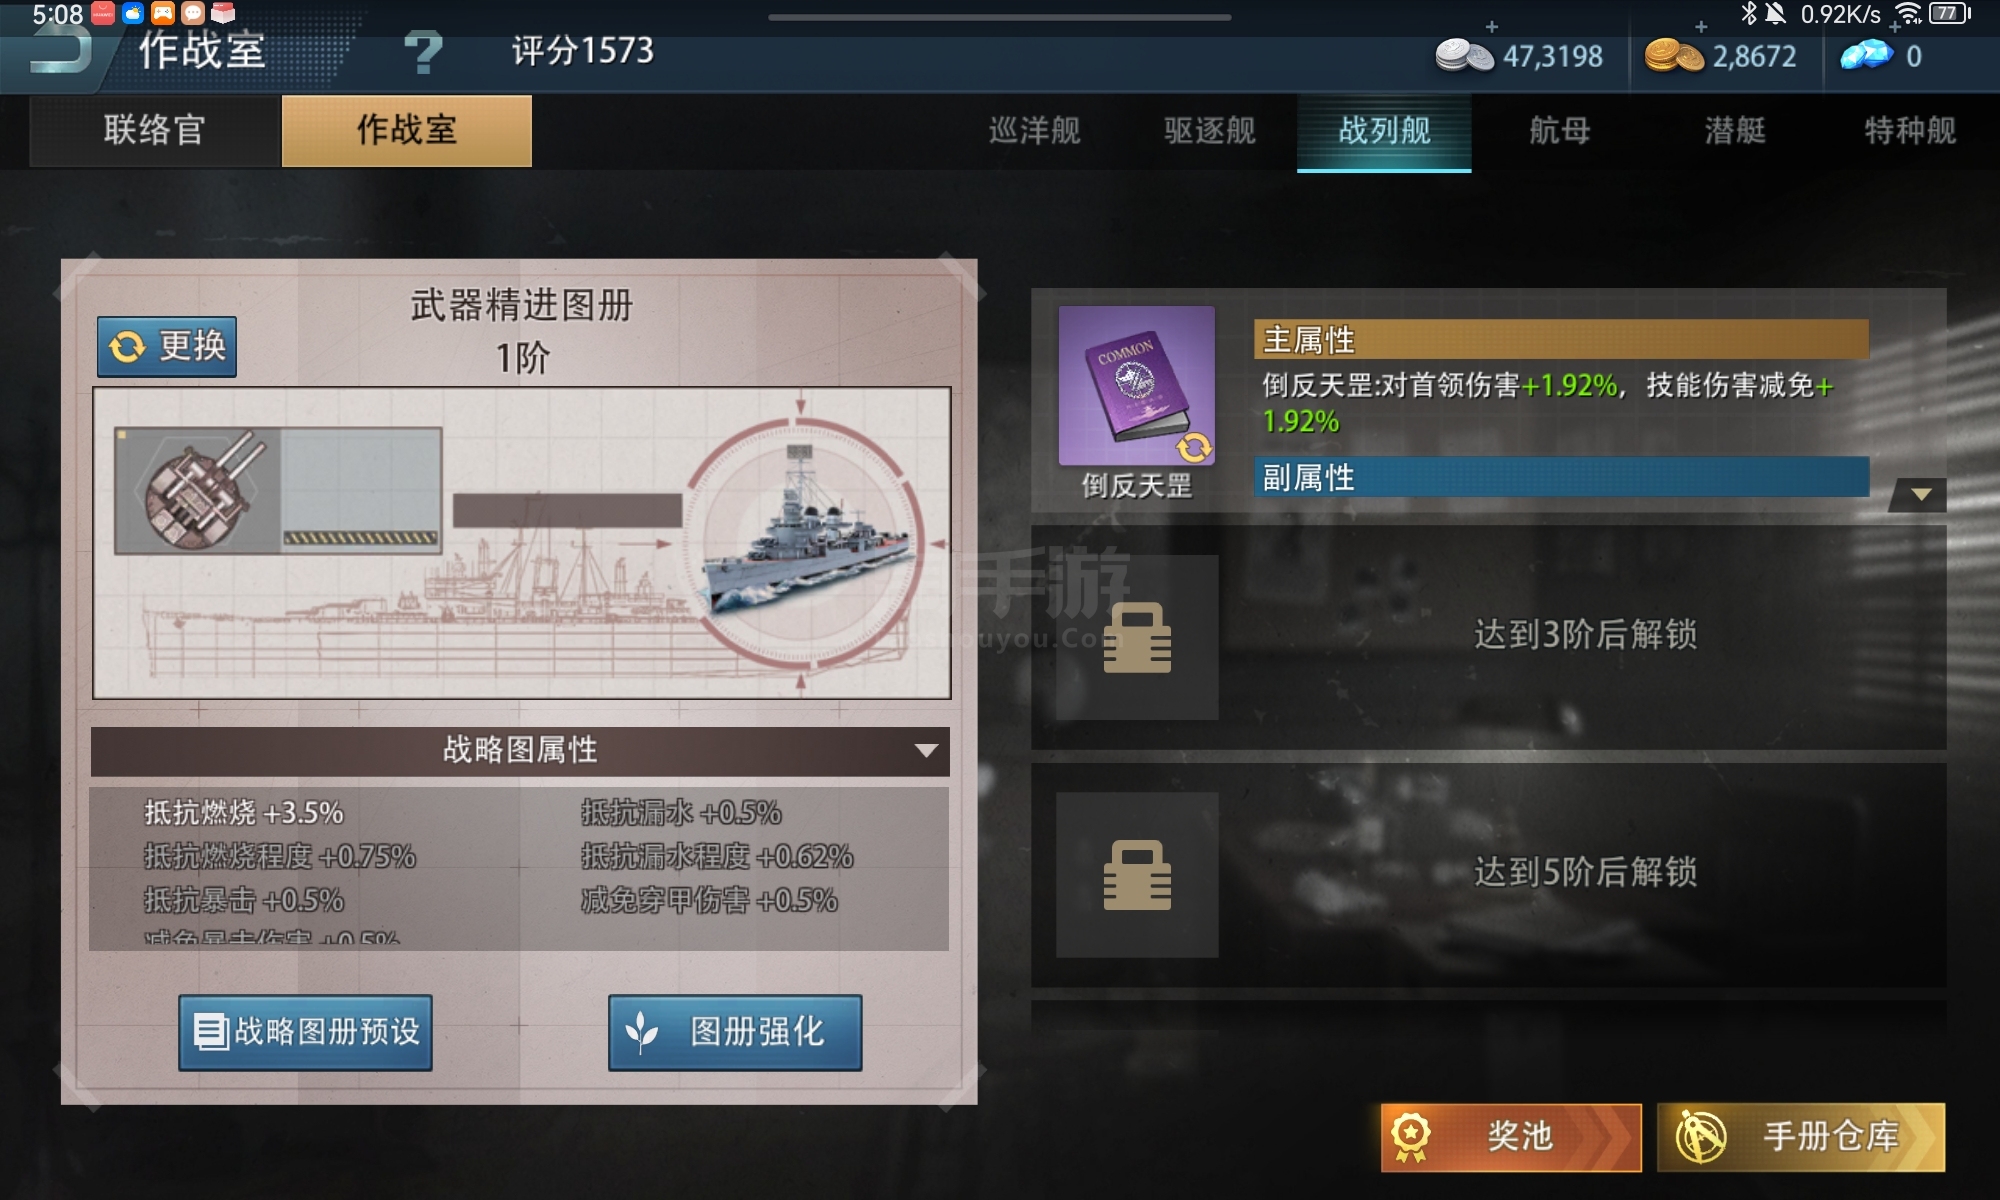The image size is (2000, 1200).
Task: Select the 航母 ship tab
Action: click(1559, 131)
